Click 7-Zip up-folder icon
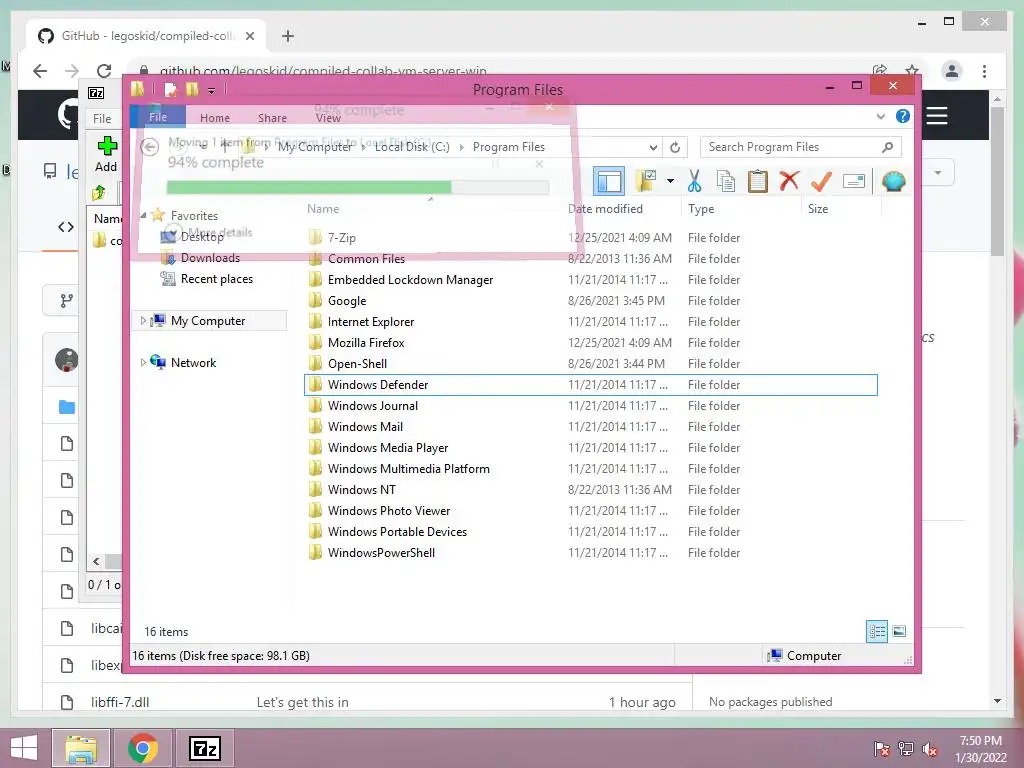The image size is (1024, 768). [x=99, y=192]
